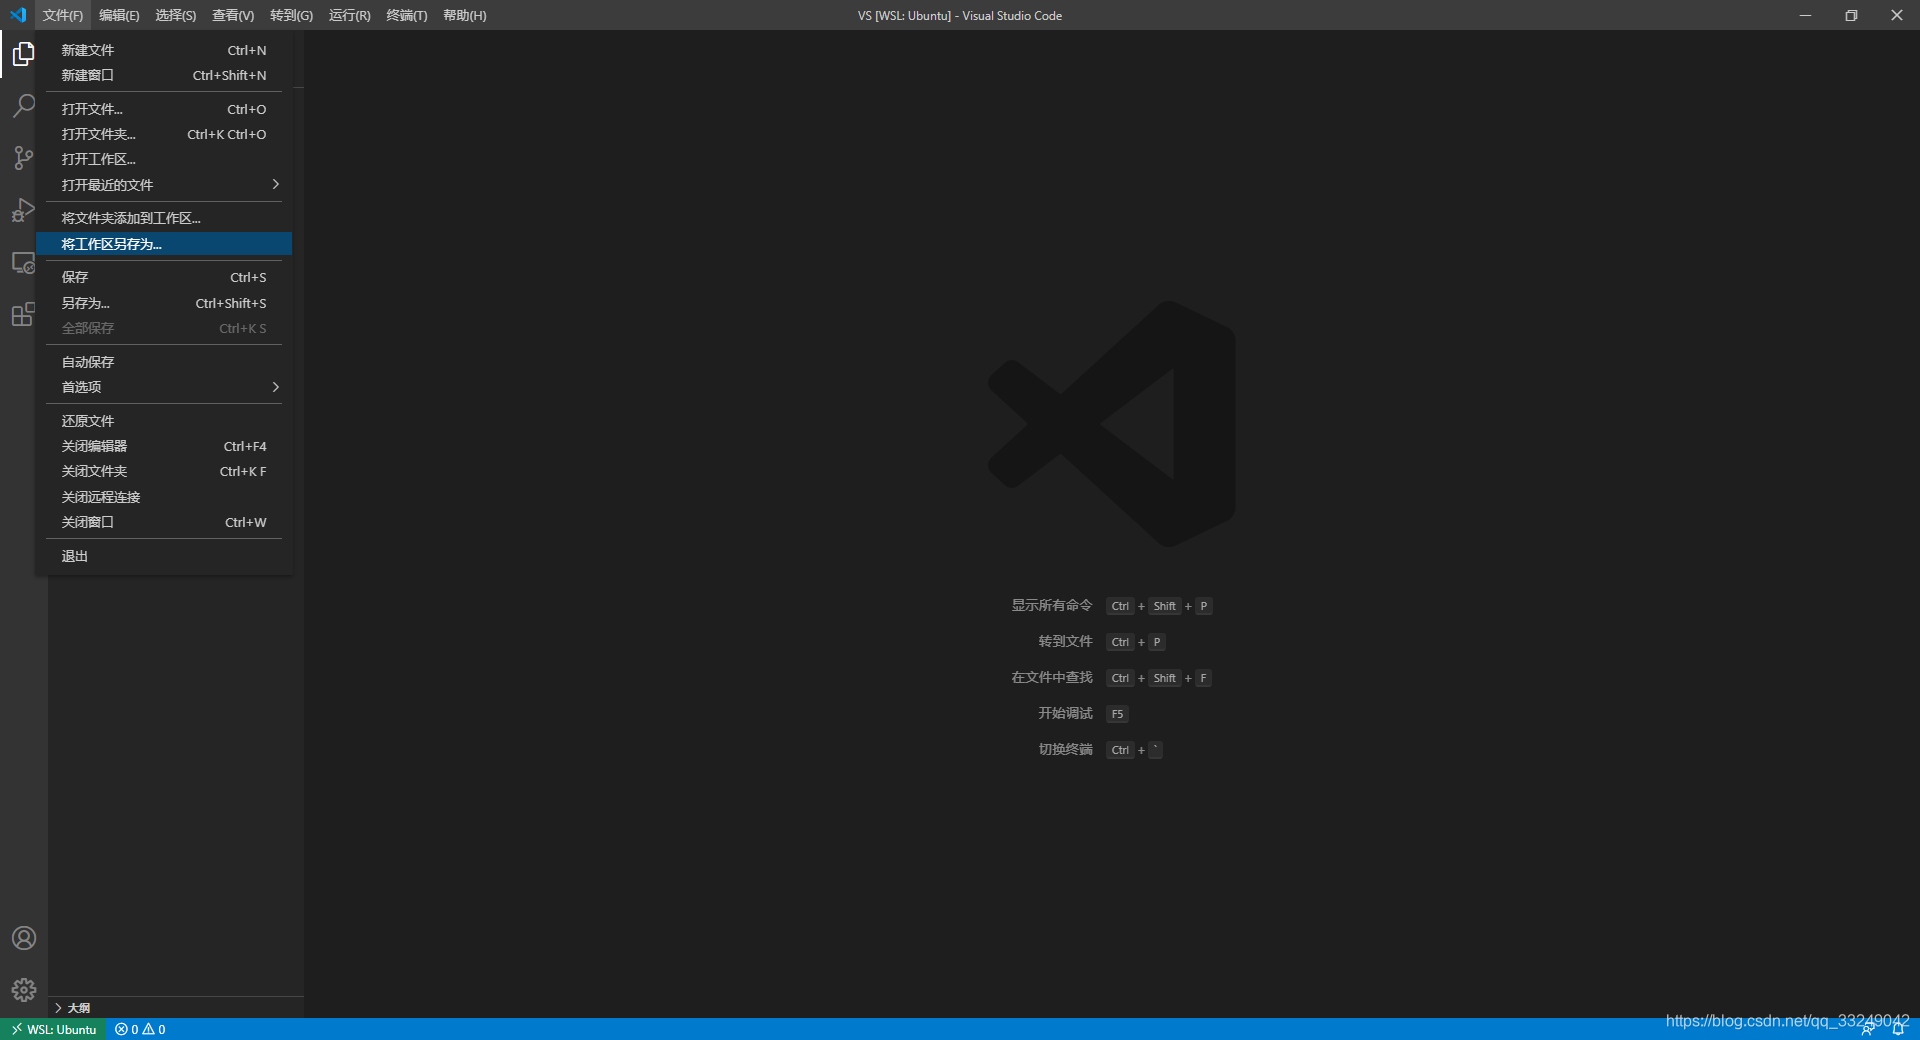The image size is (1920, 1040).
Task: Click the notifications bell in status bar
Action: point(1898,1029)
